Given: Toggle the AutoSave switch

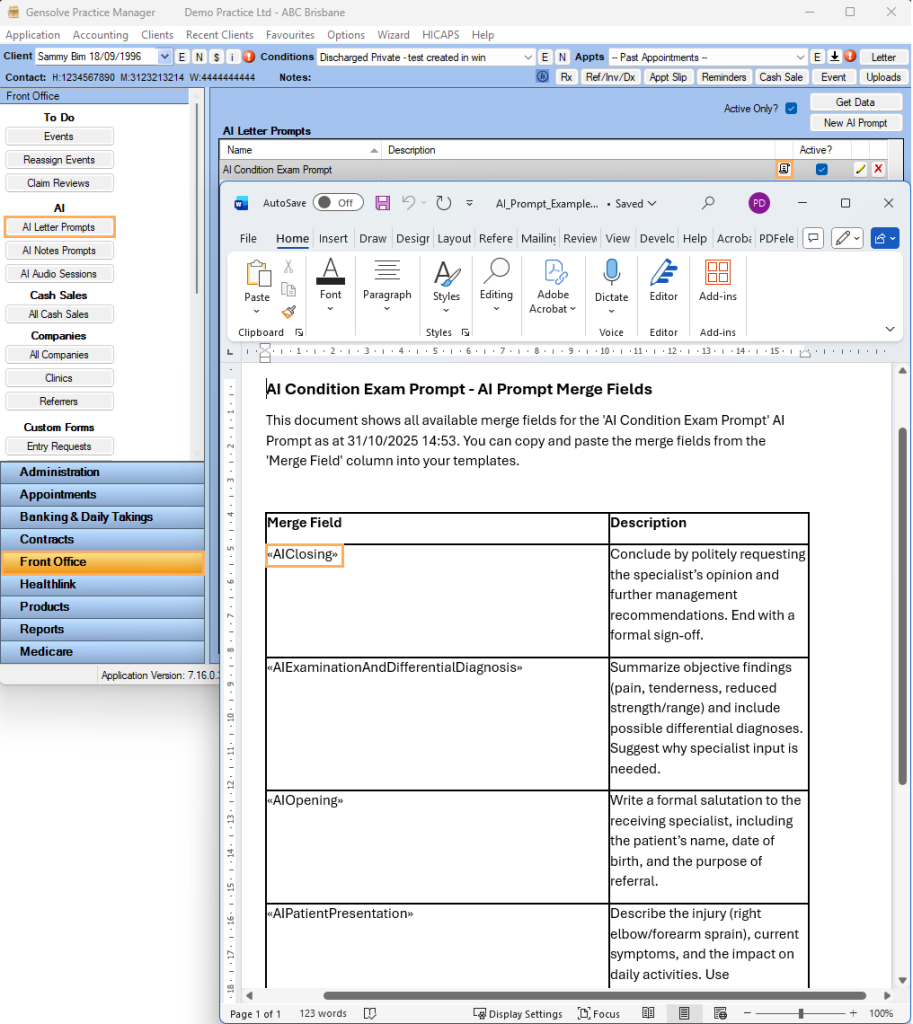Looking at the screenshot, I should click(x=337, y=203).
